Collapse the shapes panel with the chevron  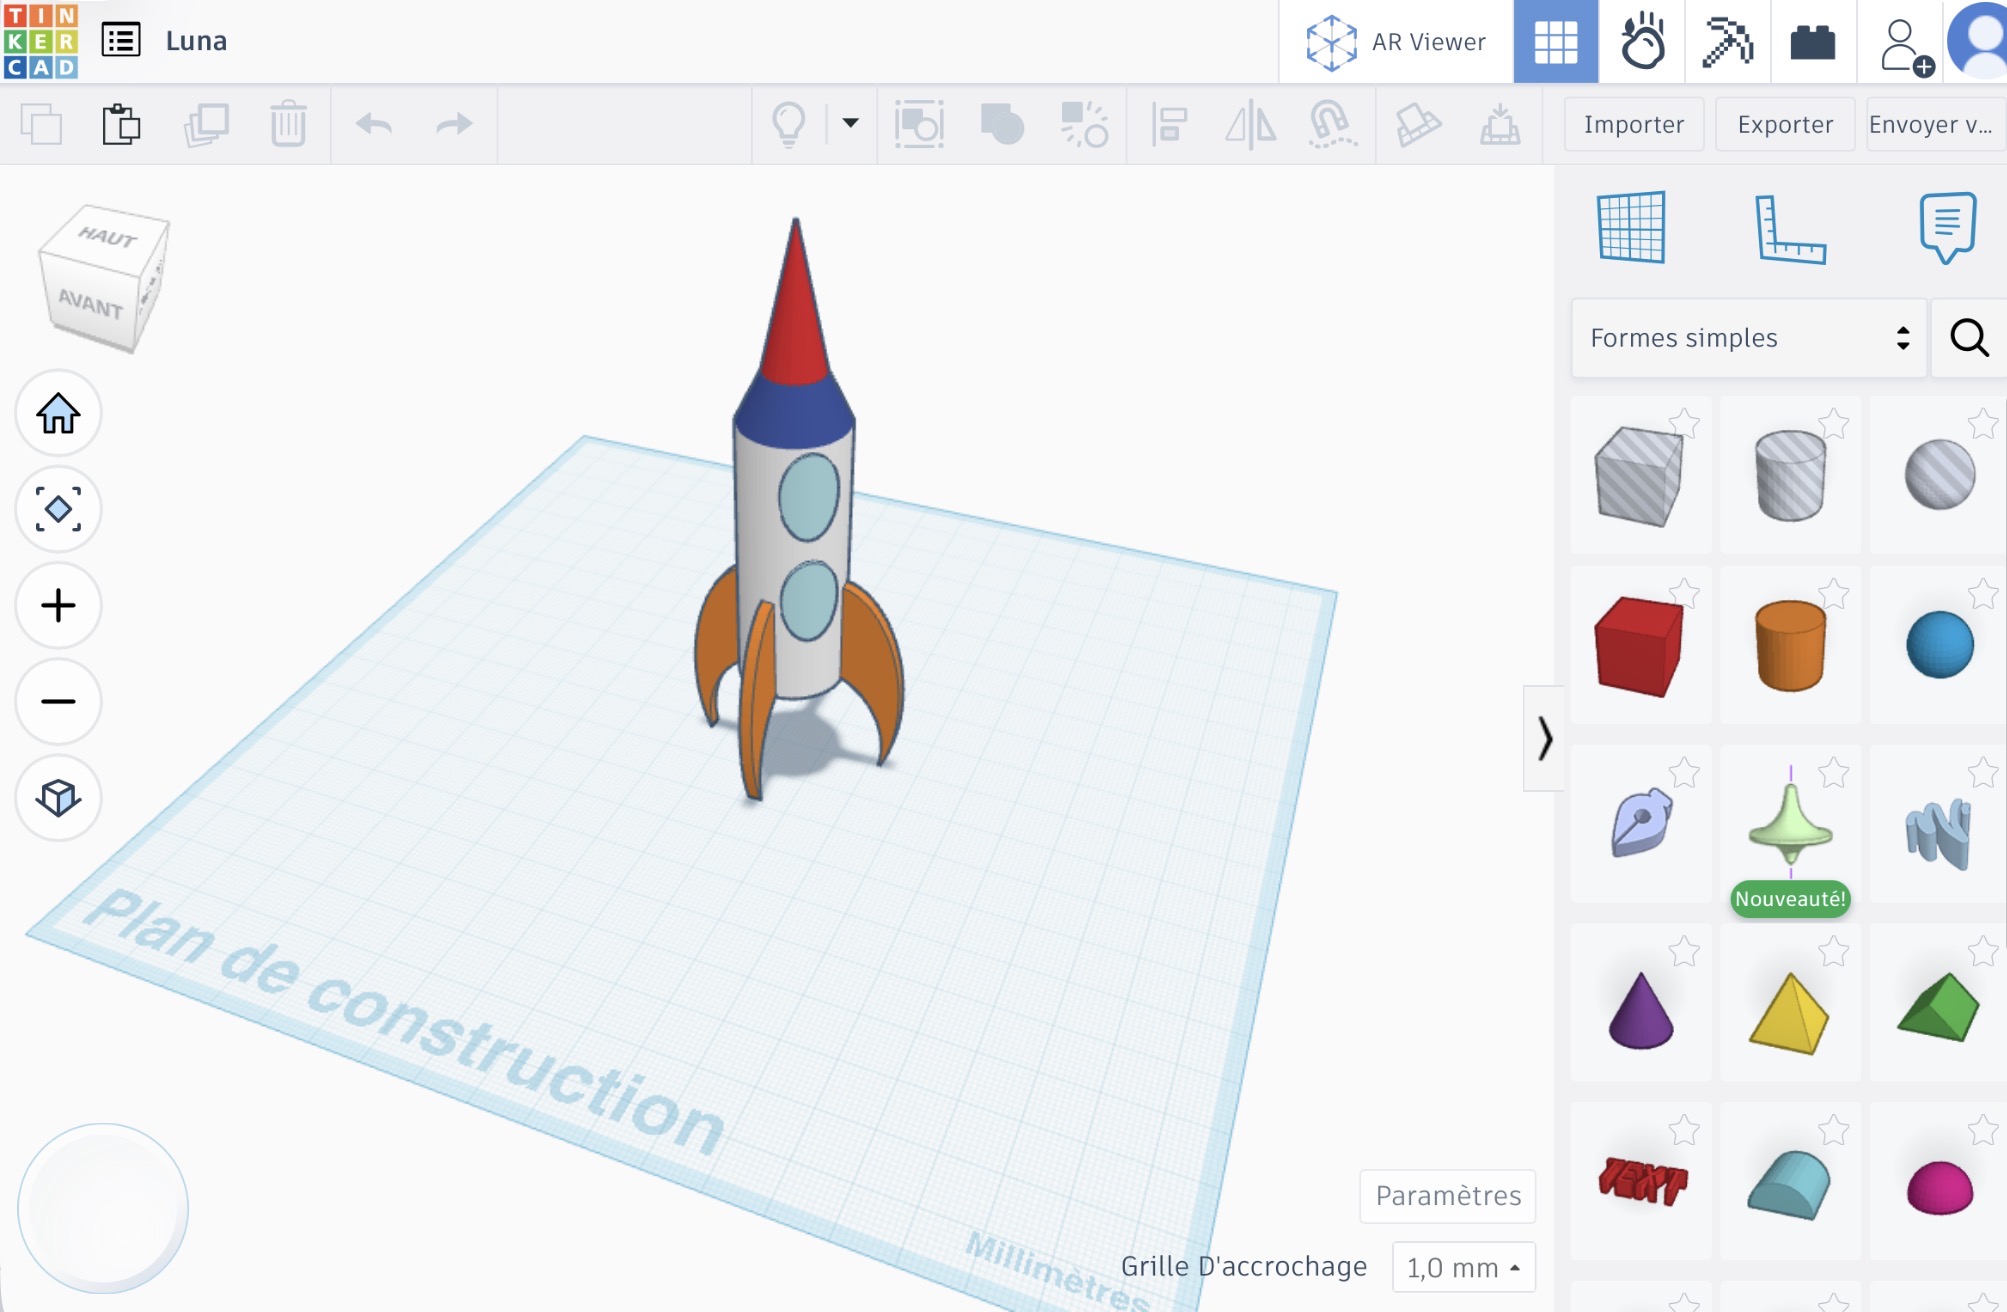(1545, 740)
